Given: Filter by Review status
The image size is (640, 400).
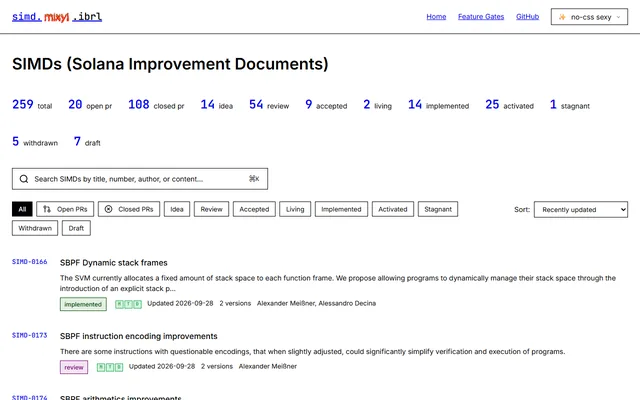Looking at the screenshot, I should click(x=211, y=209).
